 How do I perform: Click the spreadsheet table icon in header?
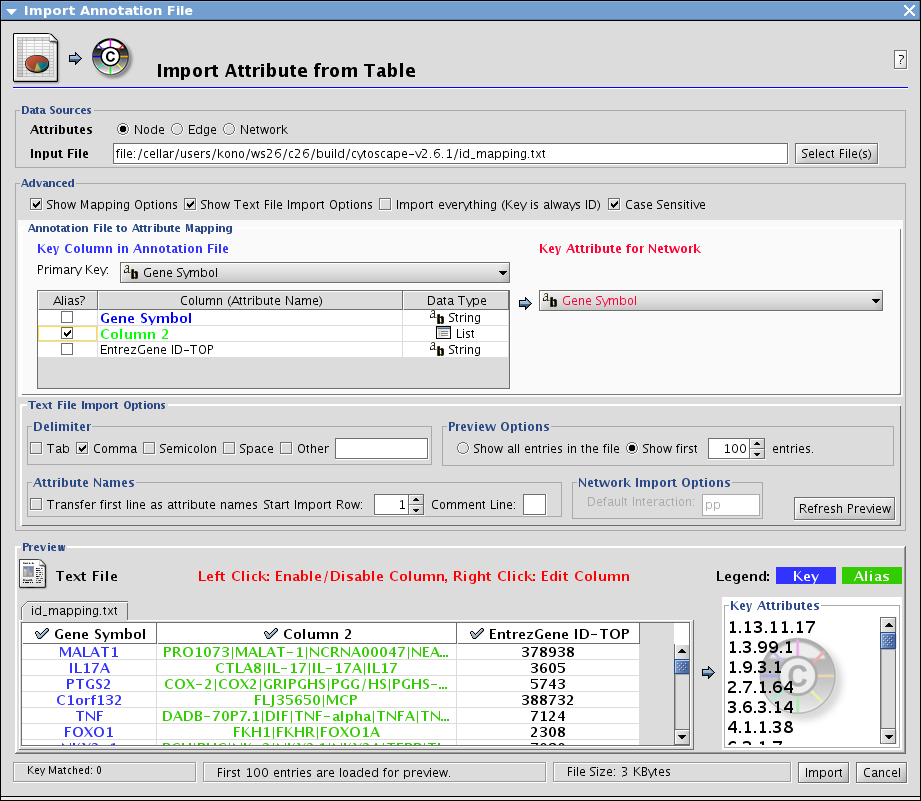[37, 58]
